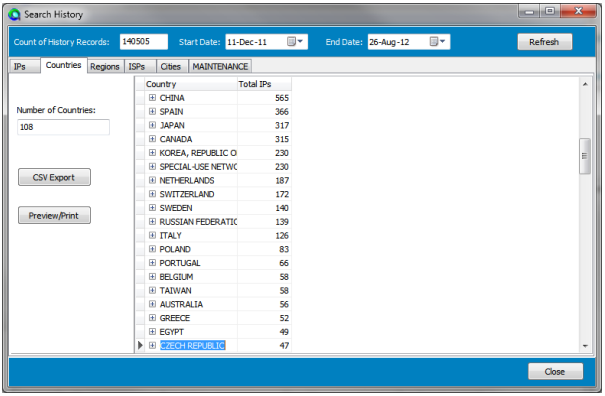Close window with title bar X

point(578,12)
